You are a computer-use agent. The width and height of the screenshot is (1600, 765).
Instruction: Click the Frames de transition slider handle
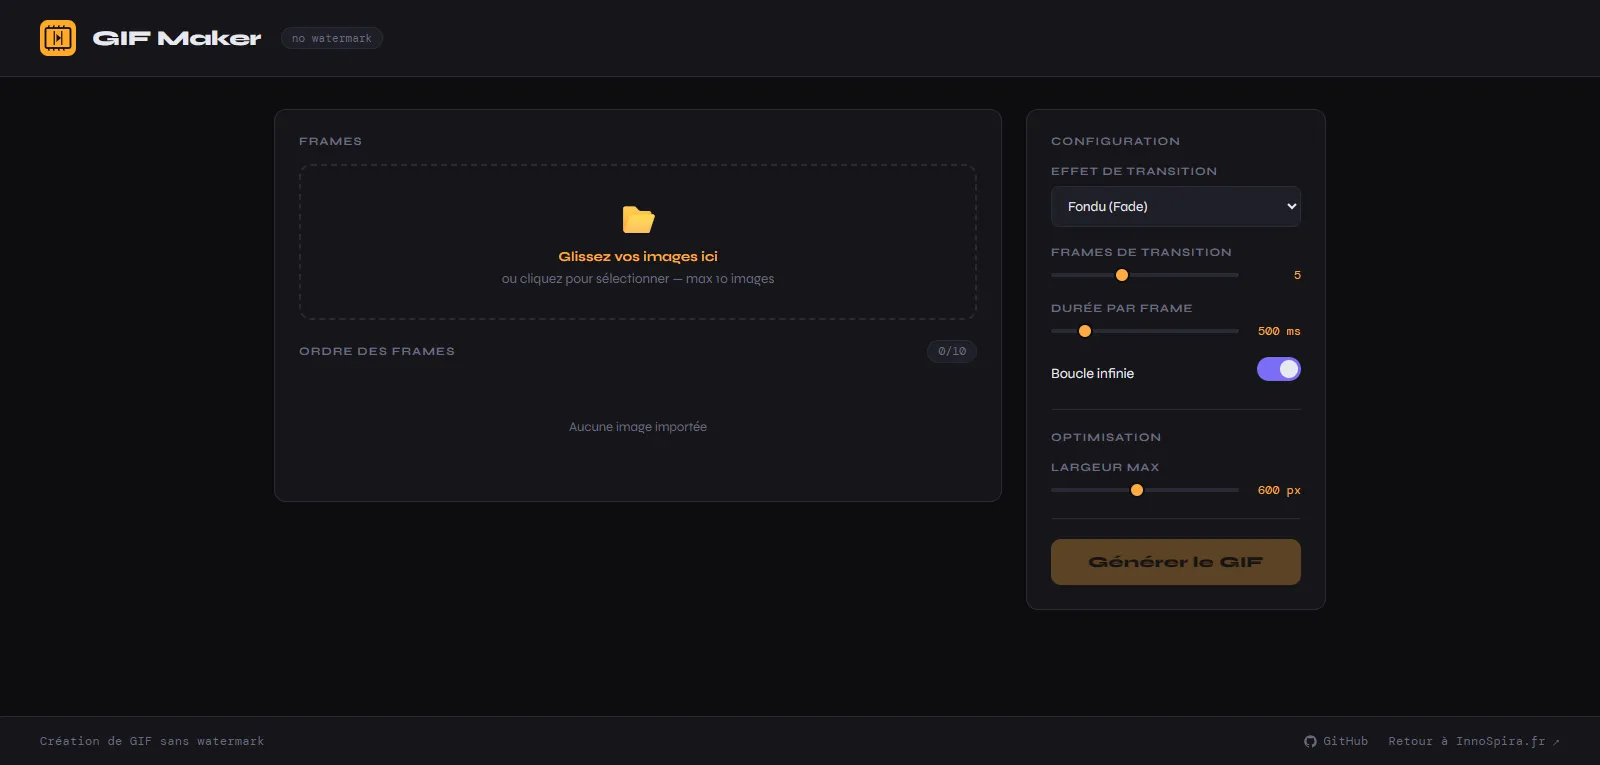1122,275
